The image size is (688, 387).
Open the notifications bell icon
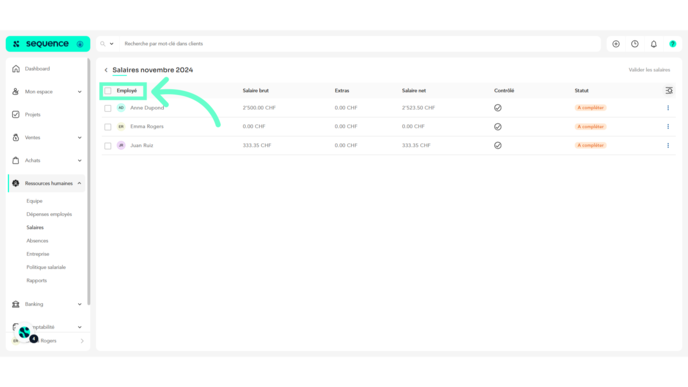click(654, 44)
